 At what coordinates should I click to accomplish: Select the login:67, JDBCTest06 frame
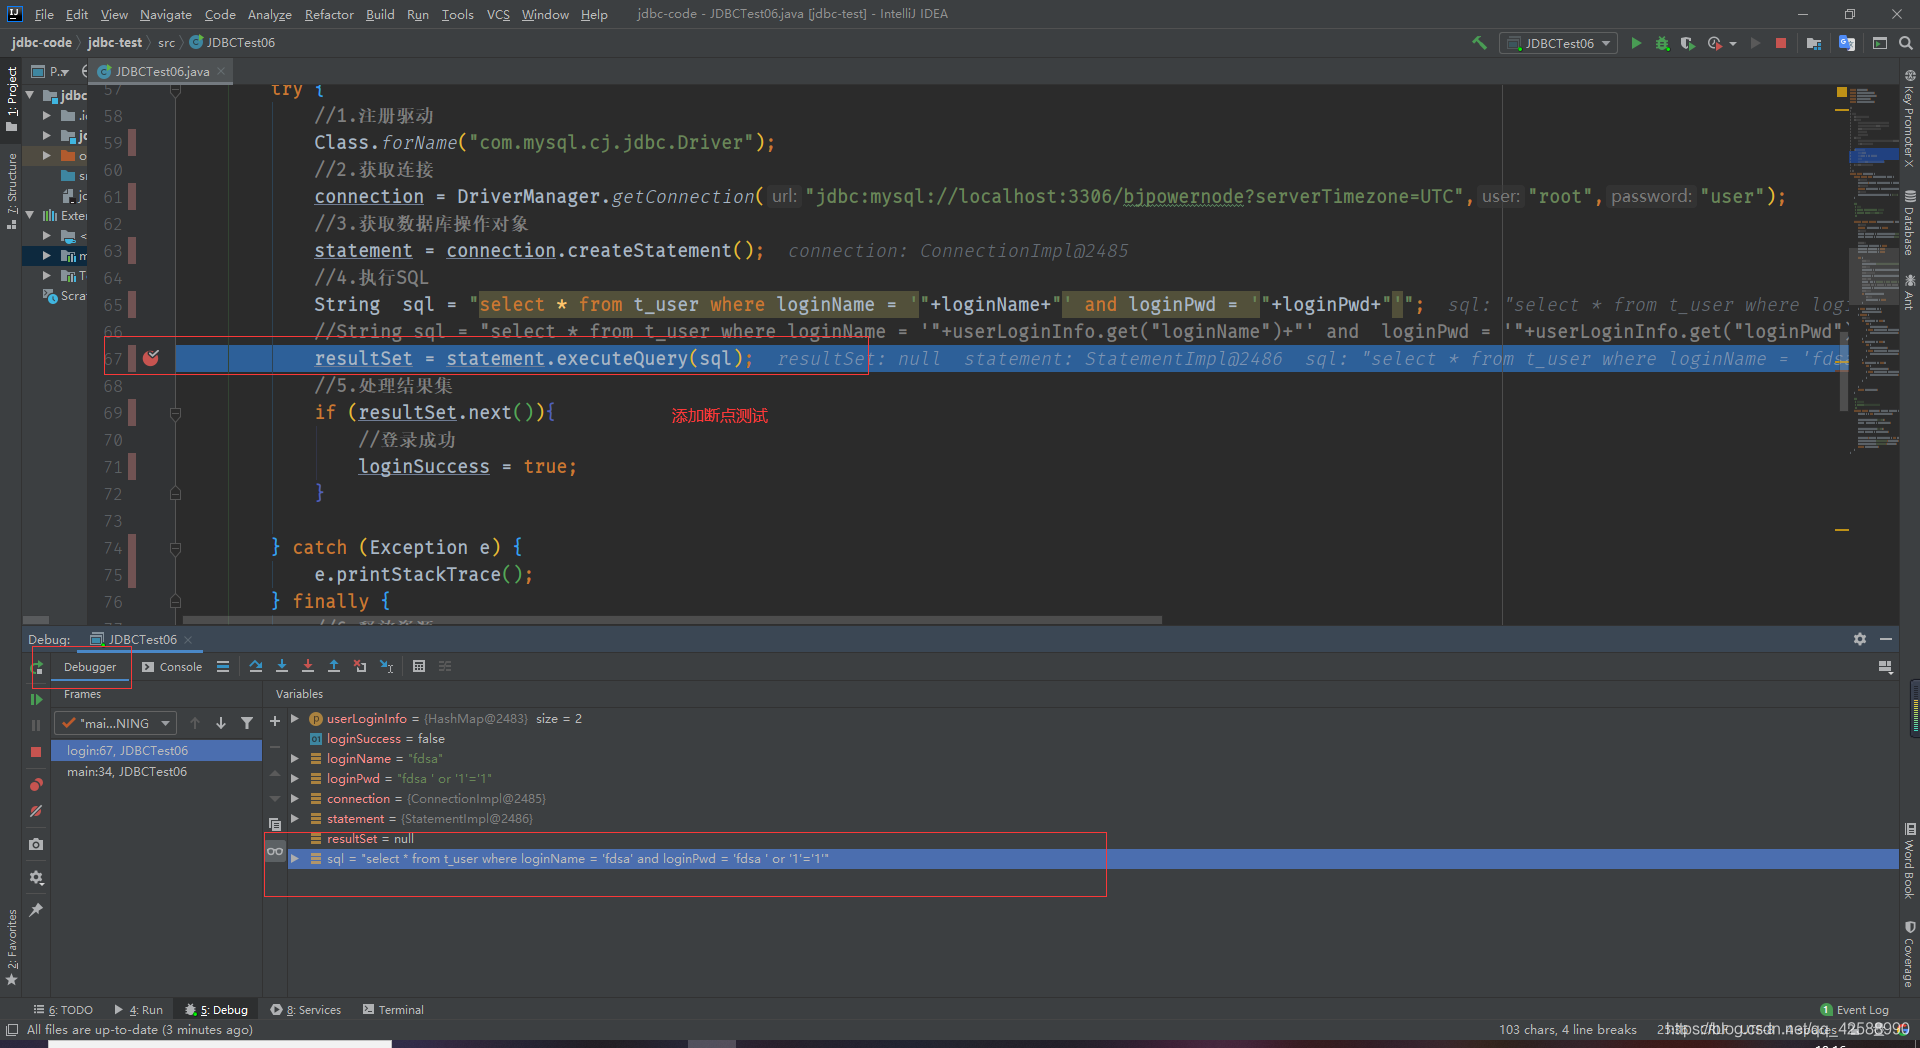[156, 751]
